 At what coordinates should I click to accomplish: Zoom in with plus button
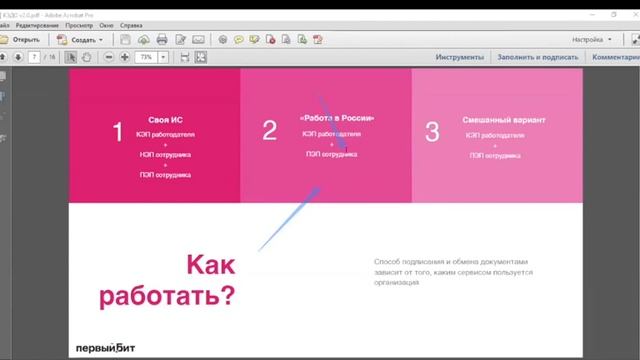(x=125, y=57)
